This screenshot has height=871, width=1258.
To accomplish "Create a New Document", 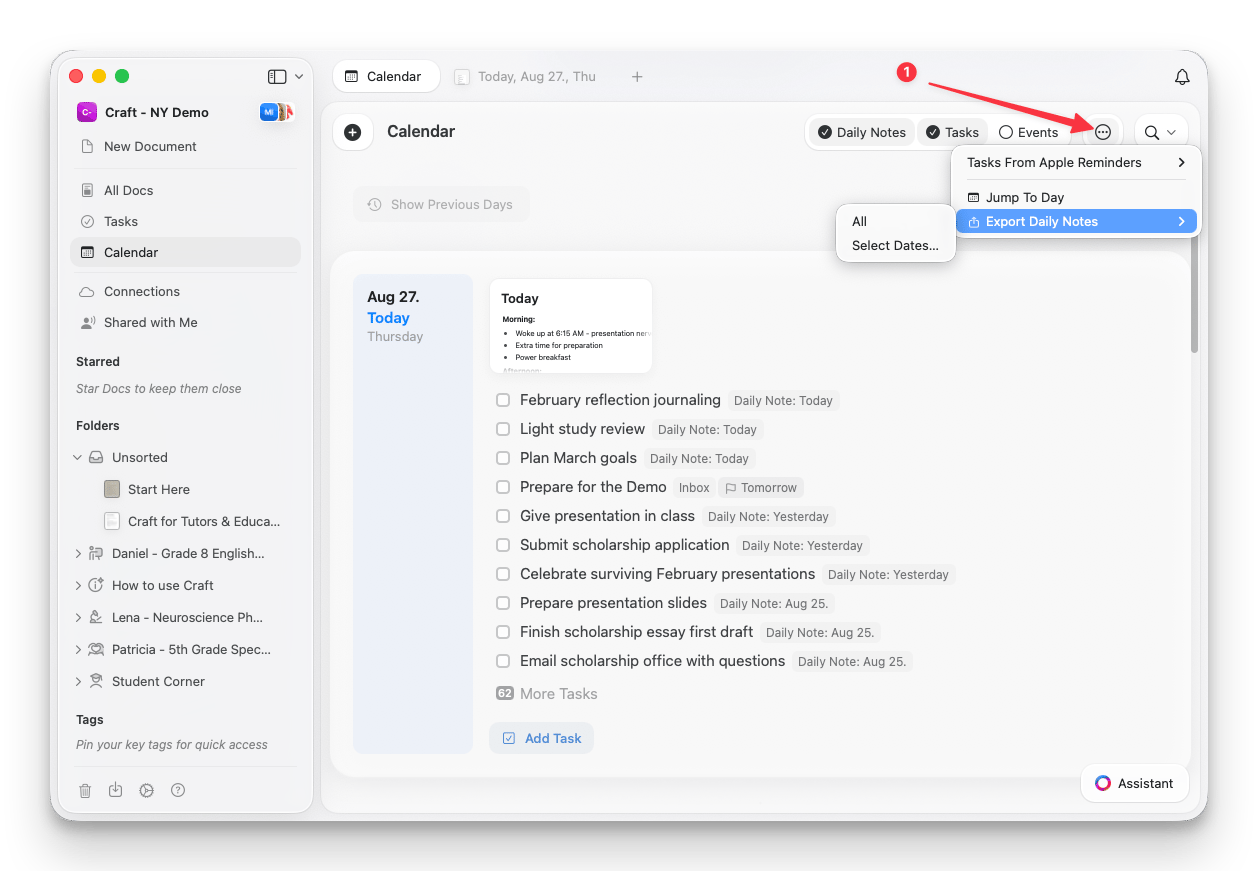I will tap(150, 146).
